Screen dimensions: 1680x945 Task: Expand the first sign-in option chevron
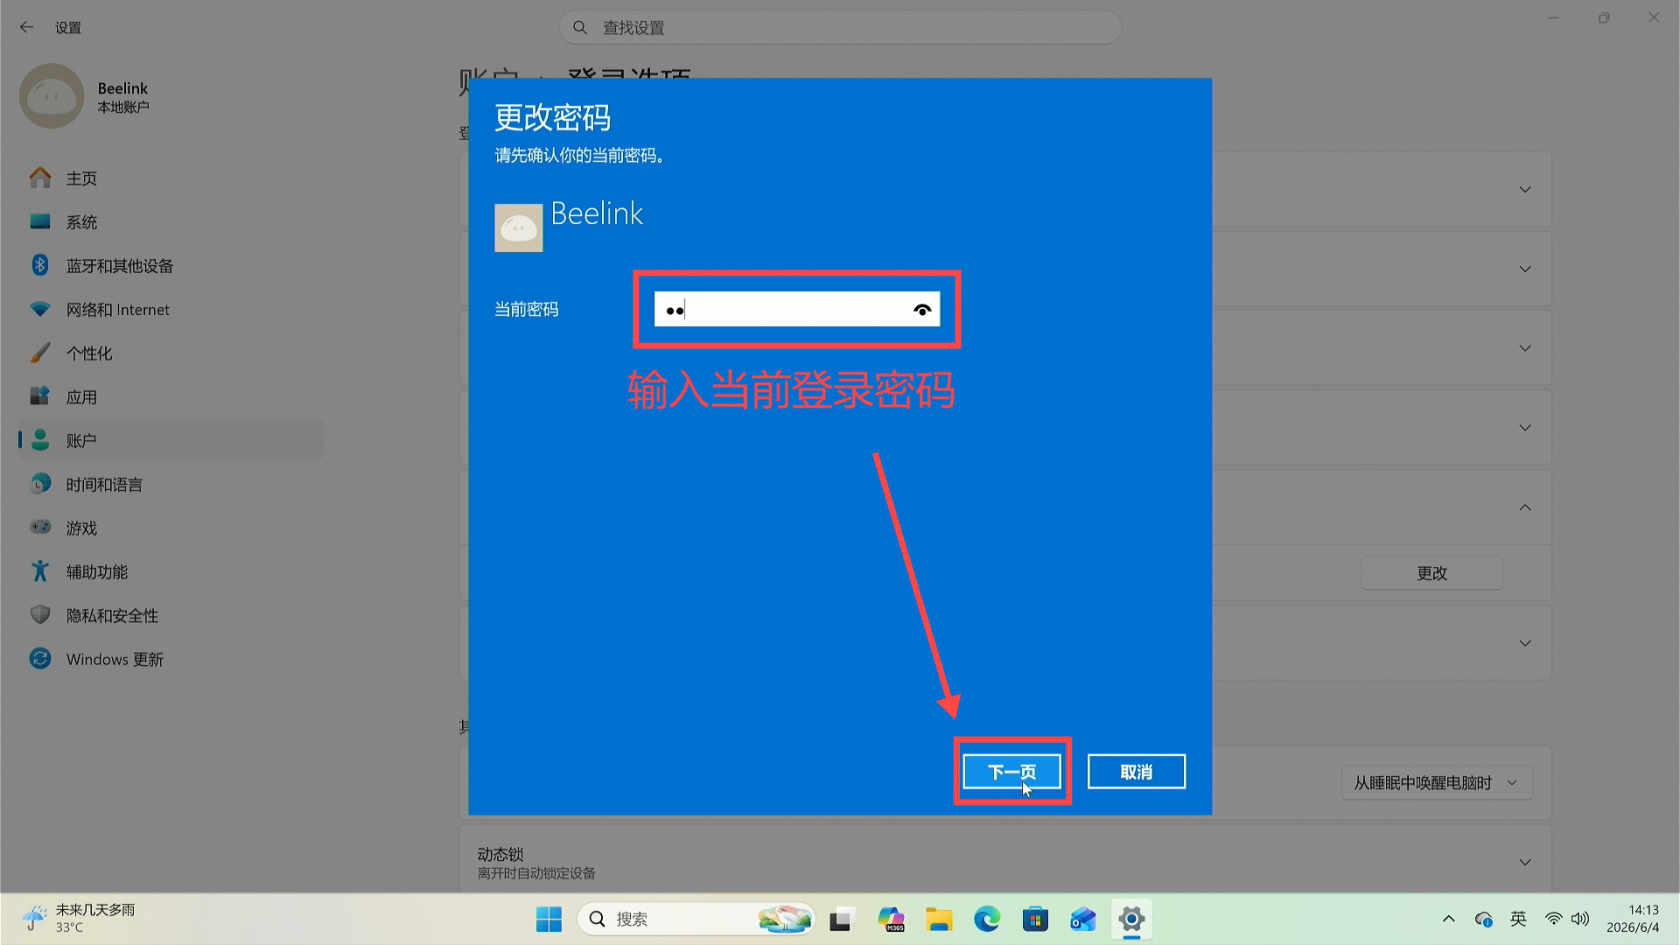tap(1525, 189)
